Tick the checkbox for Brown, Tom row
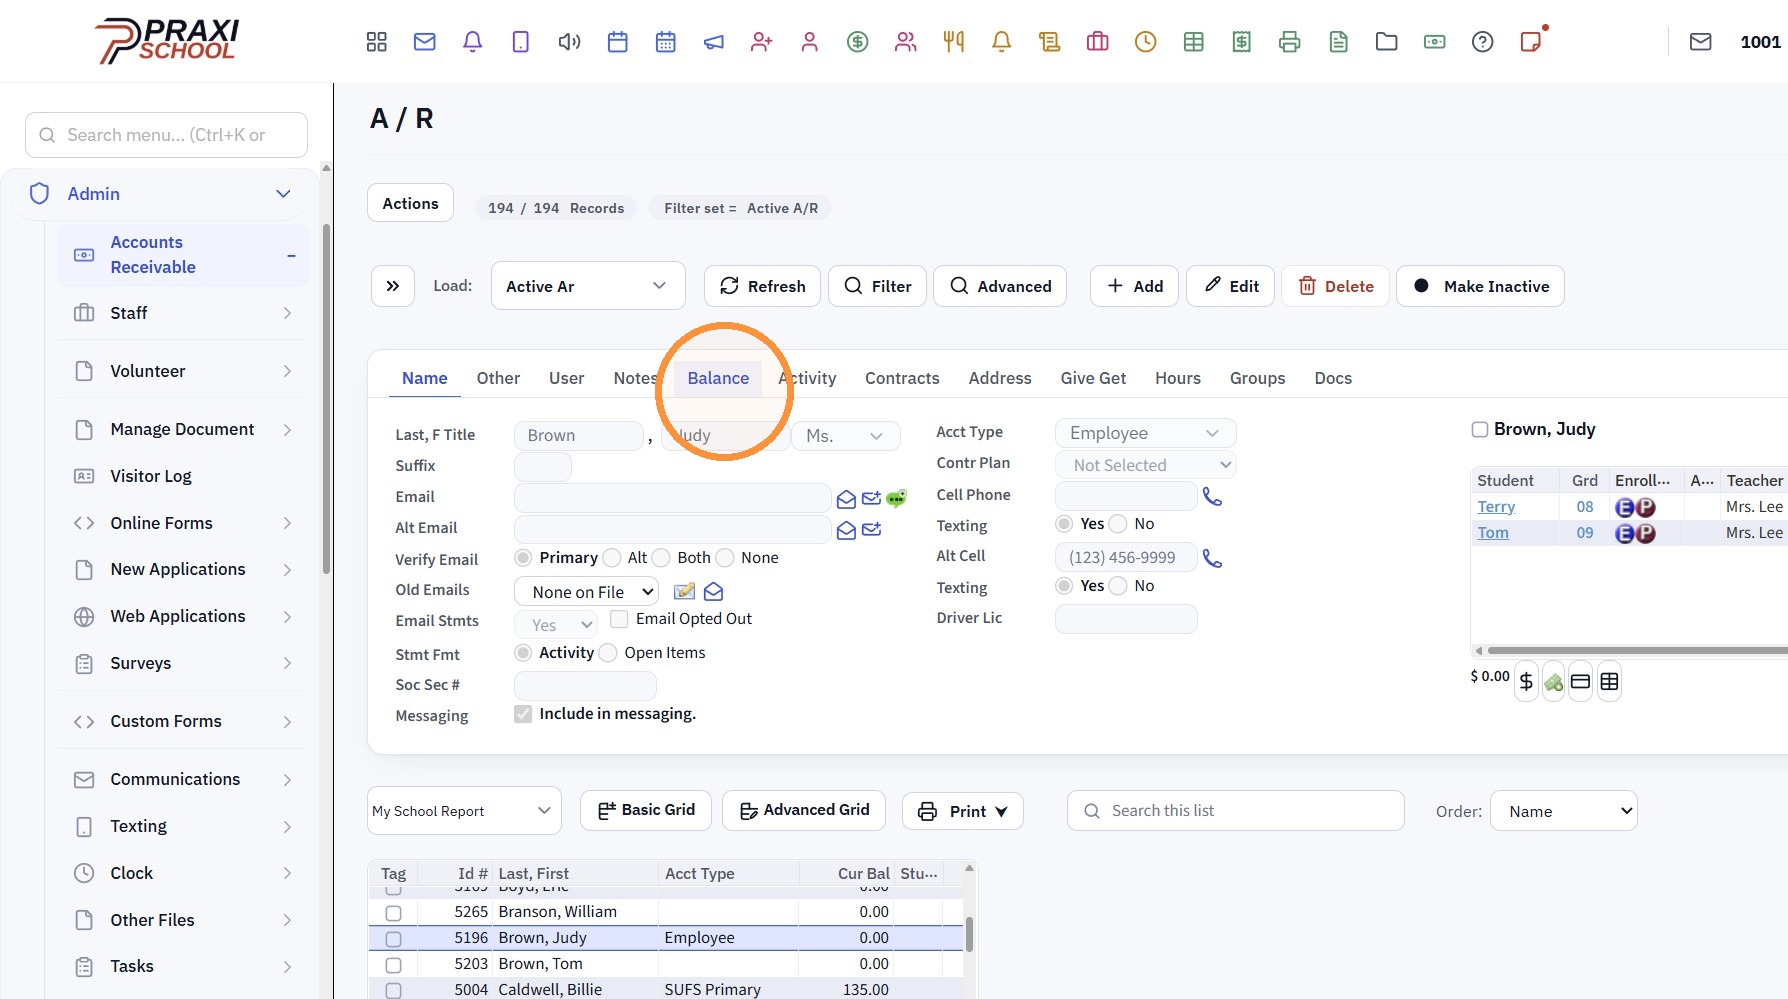1788x999 pixels. coord(393,965)
